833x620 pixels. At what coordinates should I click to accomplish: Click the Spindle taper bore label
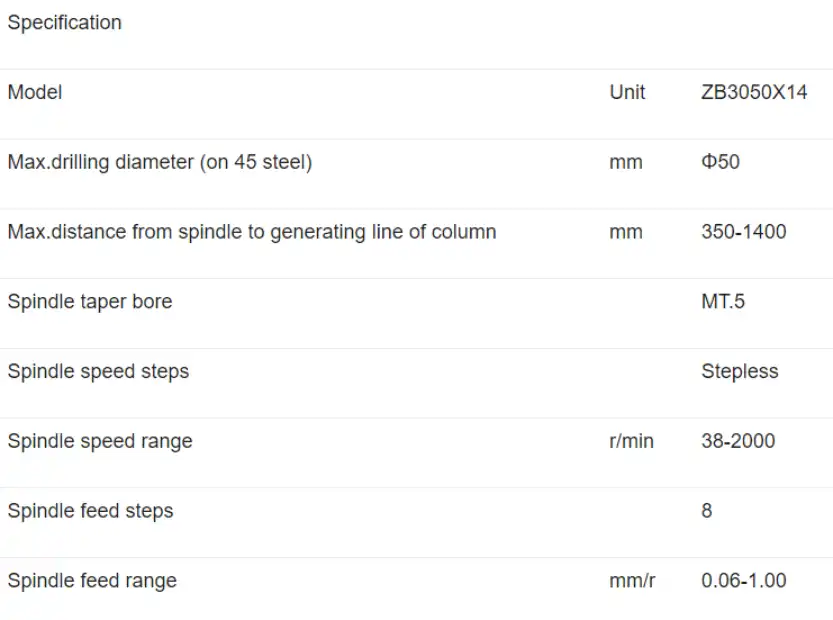90,302
